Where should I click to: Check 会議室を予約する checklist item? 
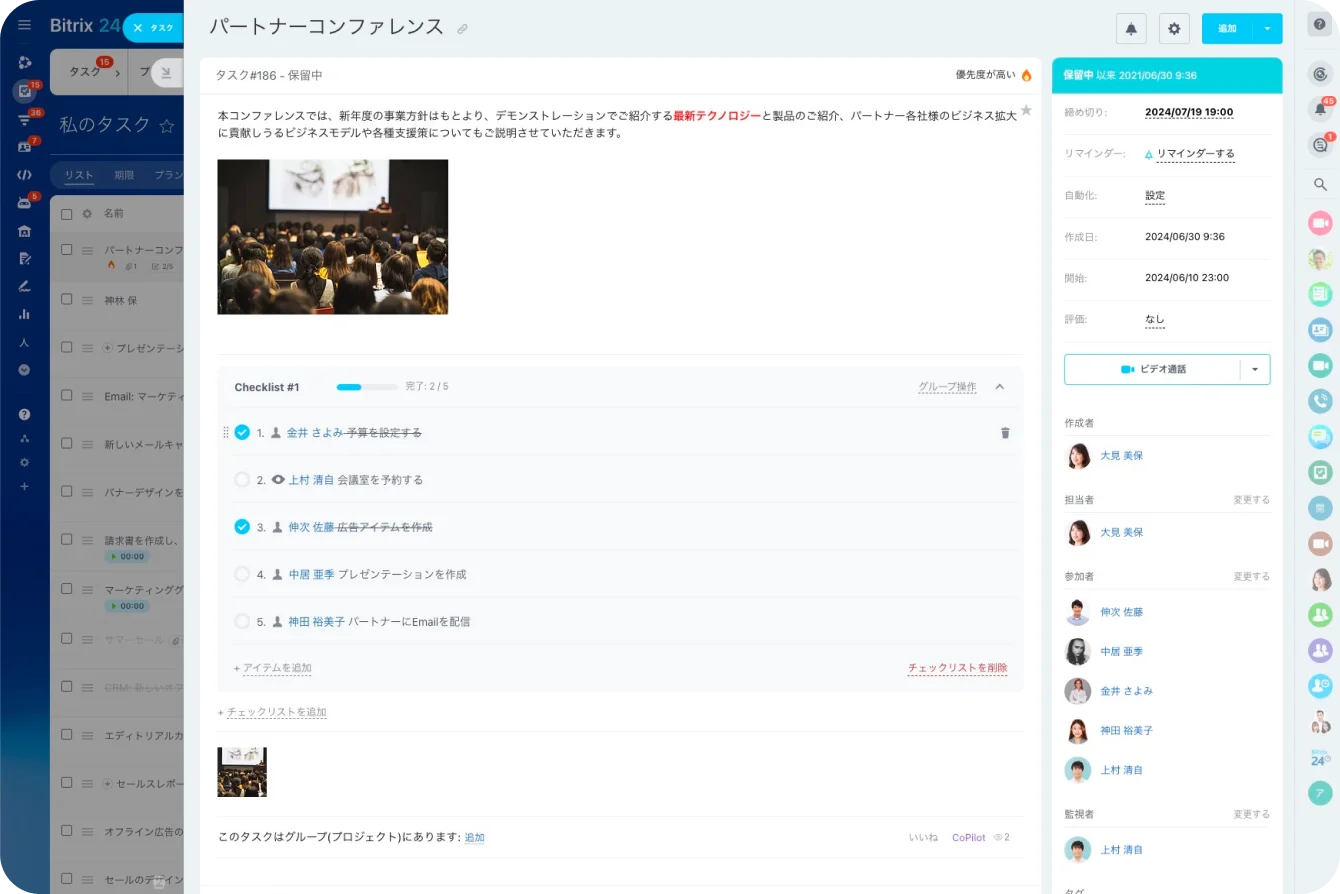[x=242, y=480]
